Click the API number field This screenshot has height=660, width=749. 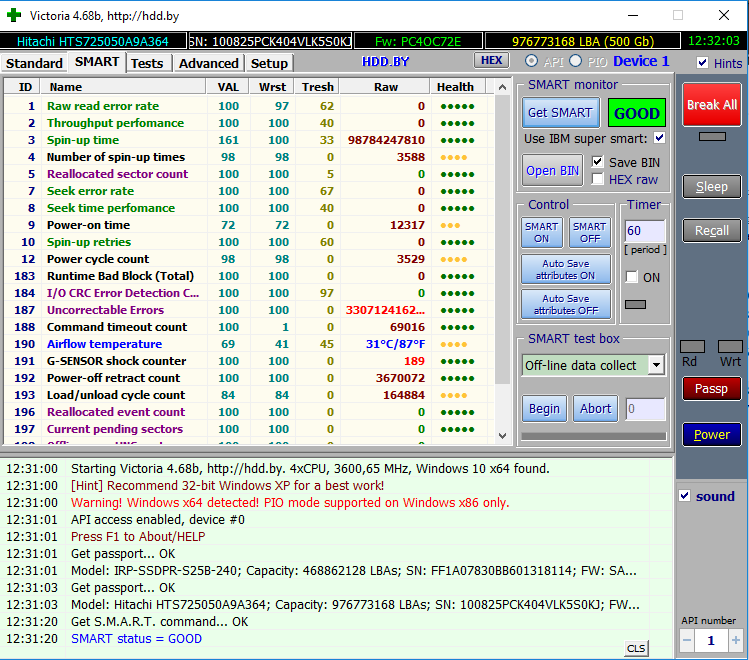[x=711, y=640]
